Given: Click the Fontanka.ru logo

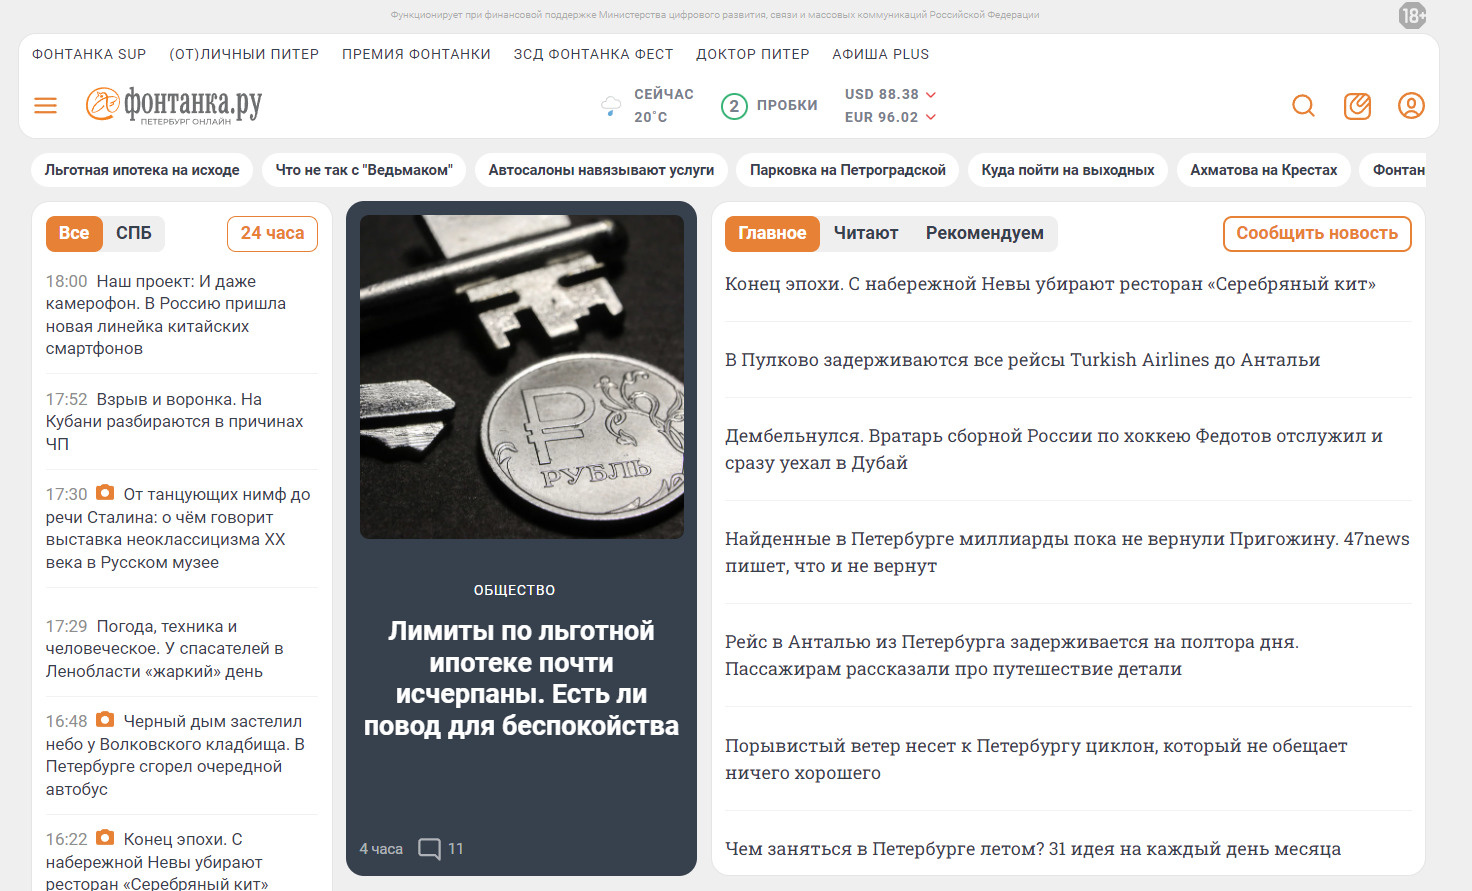Looking at the screenshot, I should click(x=174, y=105).
